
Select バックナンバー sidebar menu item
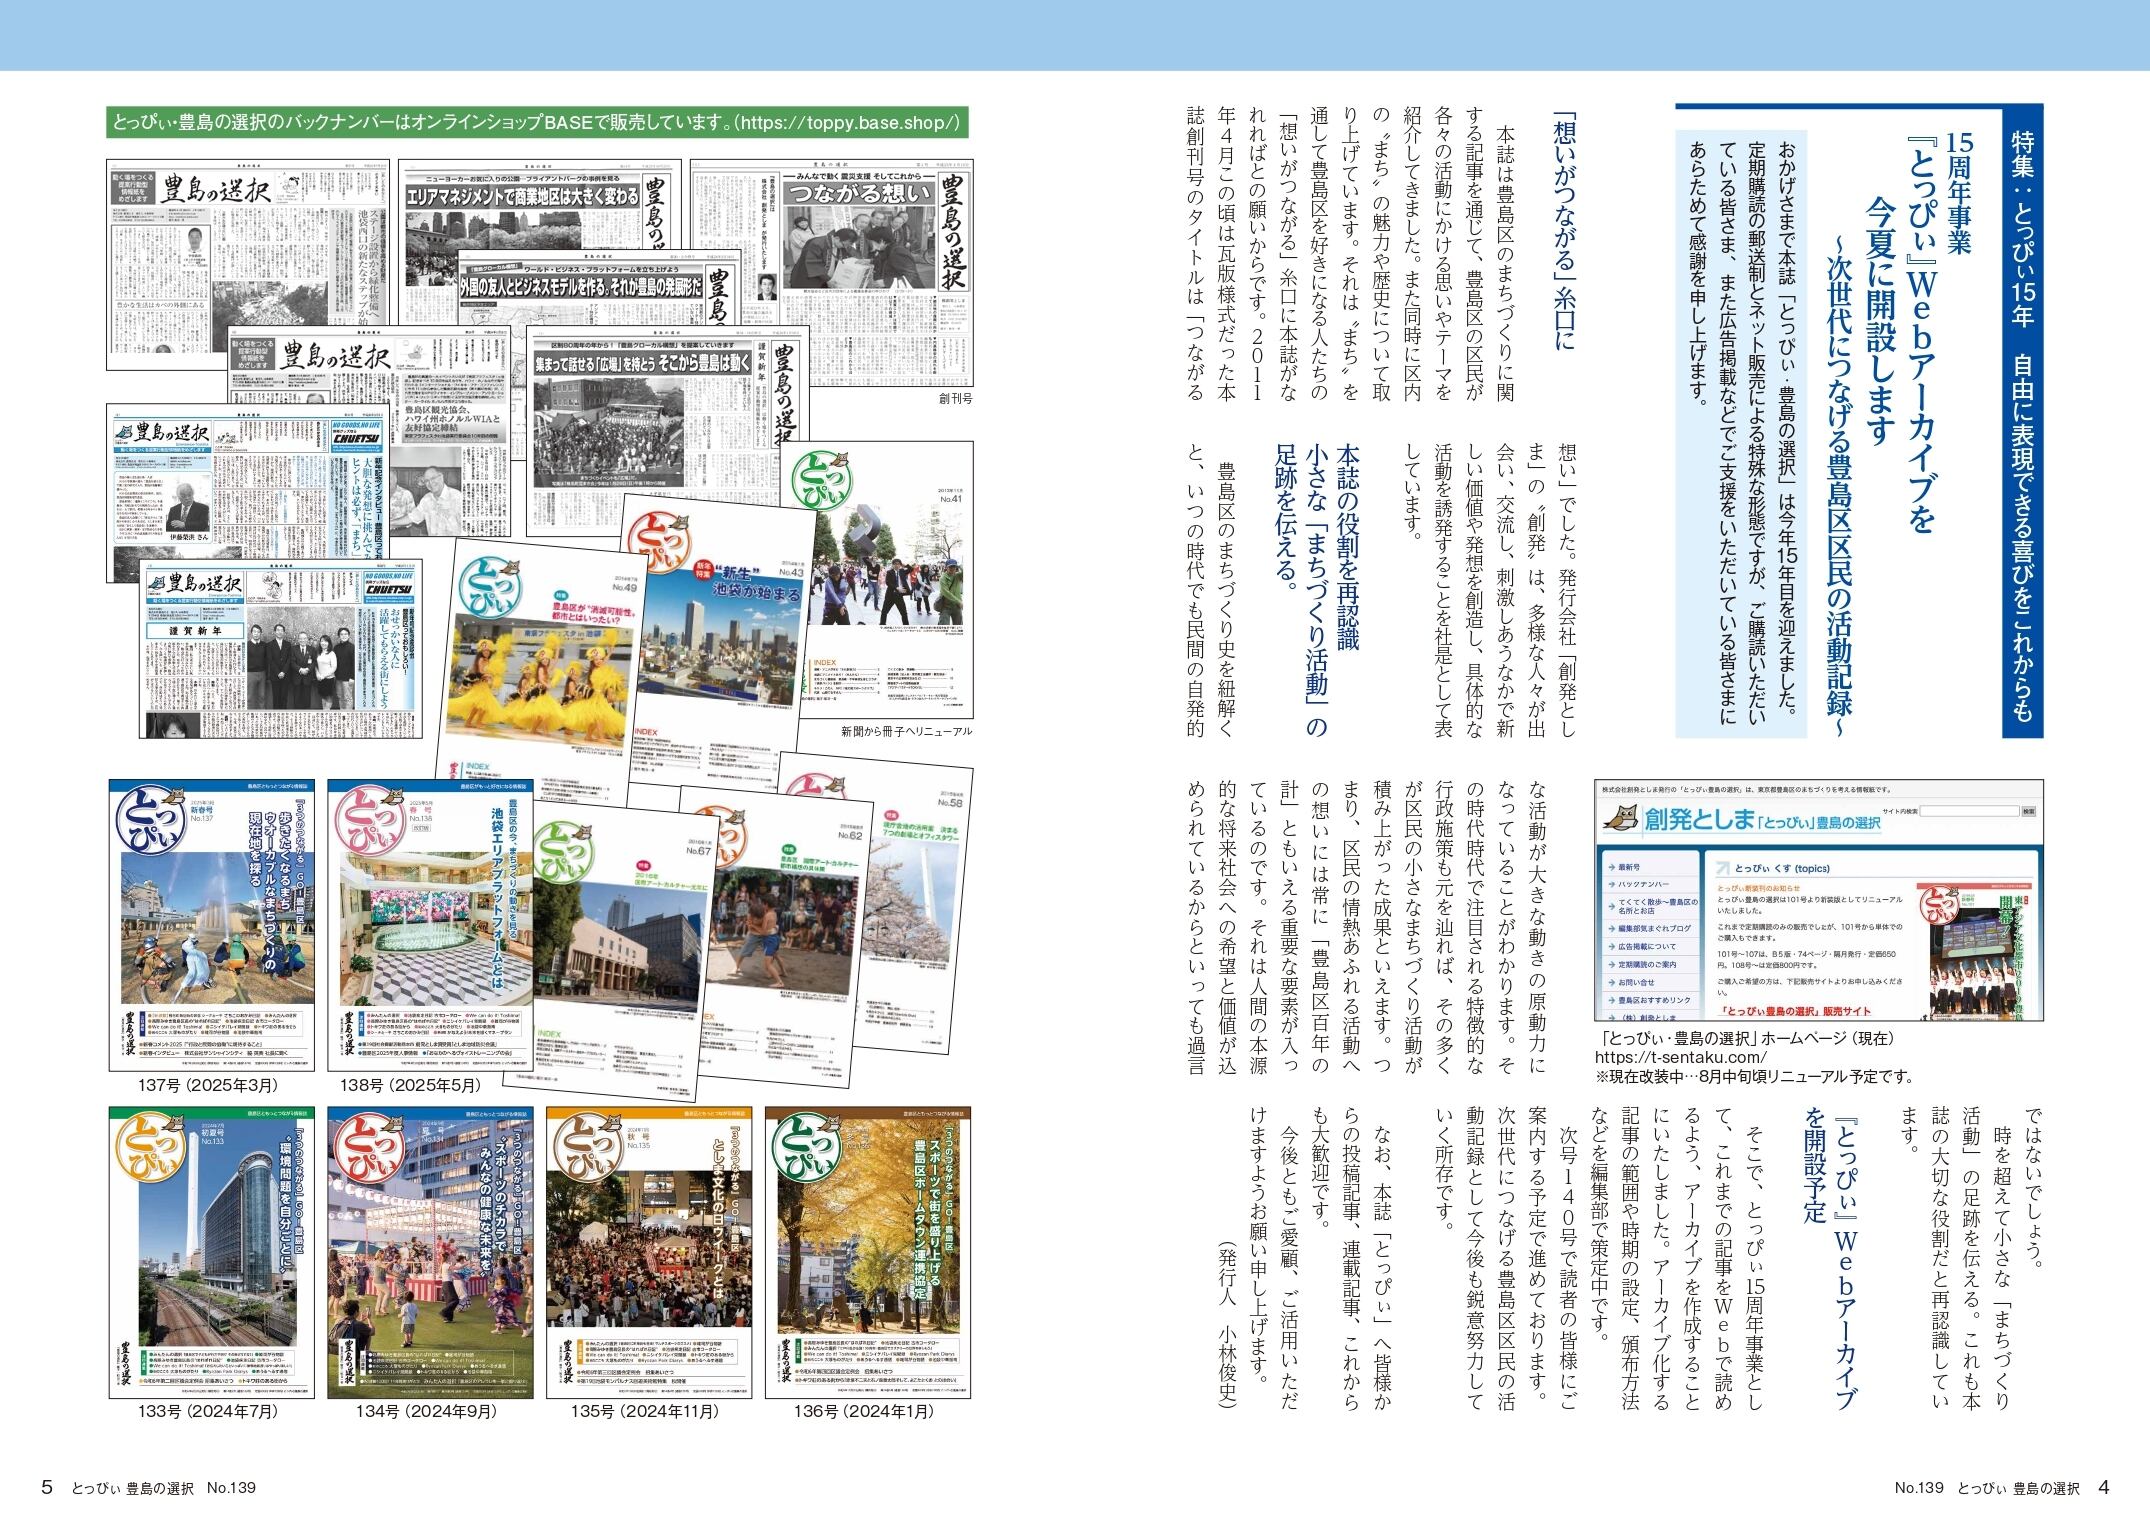coord(1644,884)
